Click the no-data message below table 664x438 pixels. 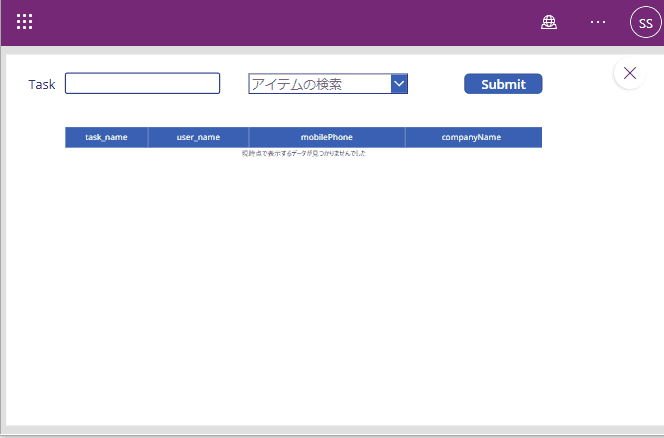coord(303,153)
